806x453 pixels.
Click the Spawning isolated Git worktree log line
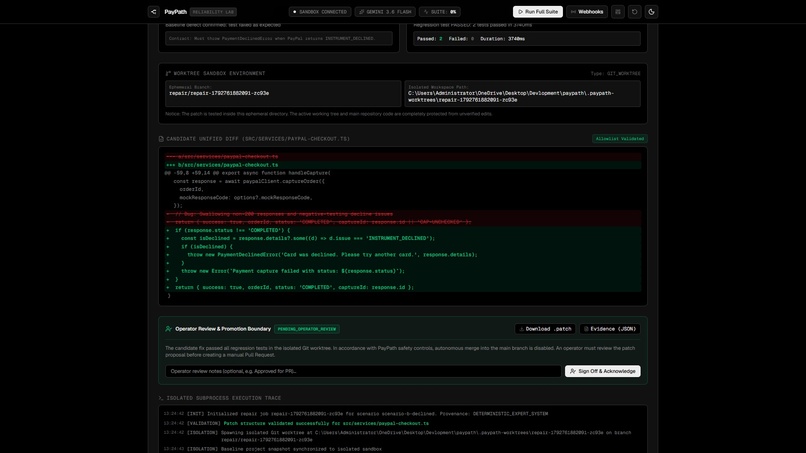click(397, 436)
